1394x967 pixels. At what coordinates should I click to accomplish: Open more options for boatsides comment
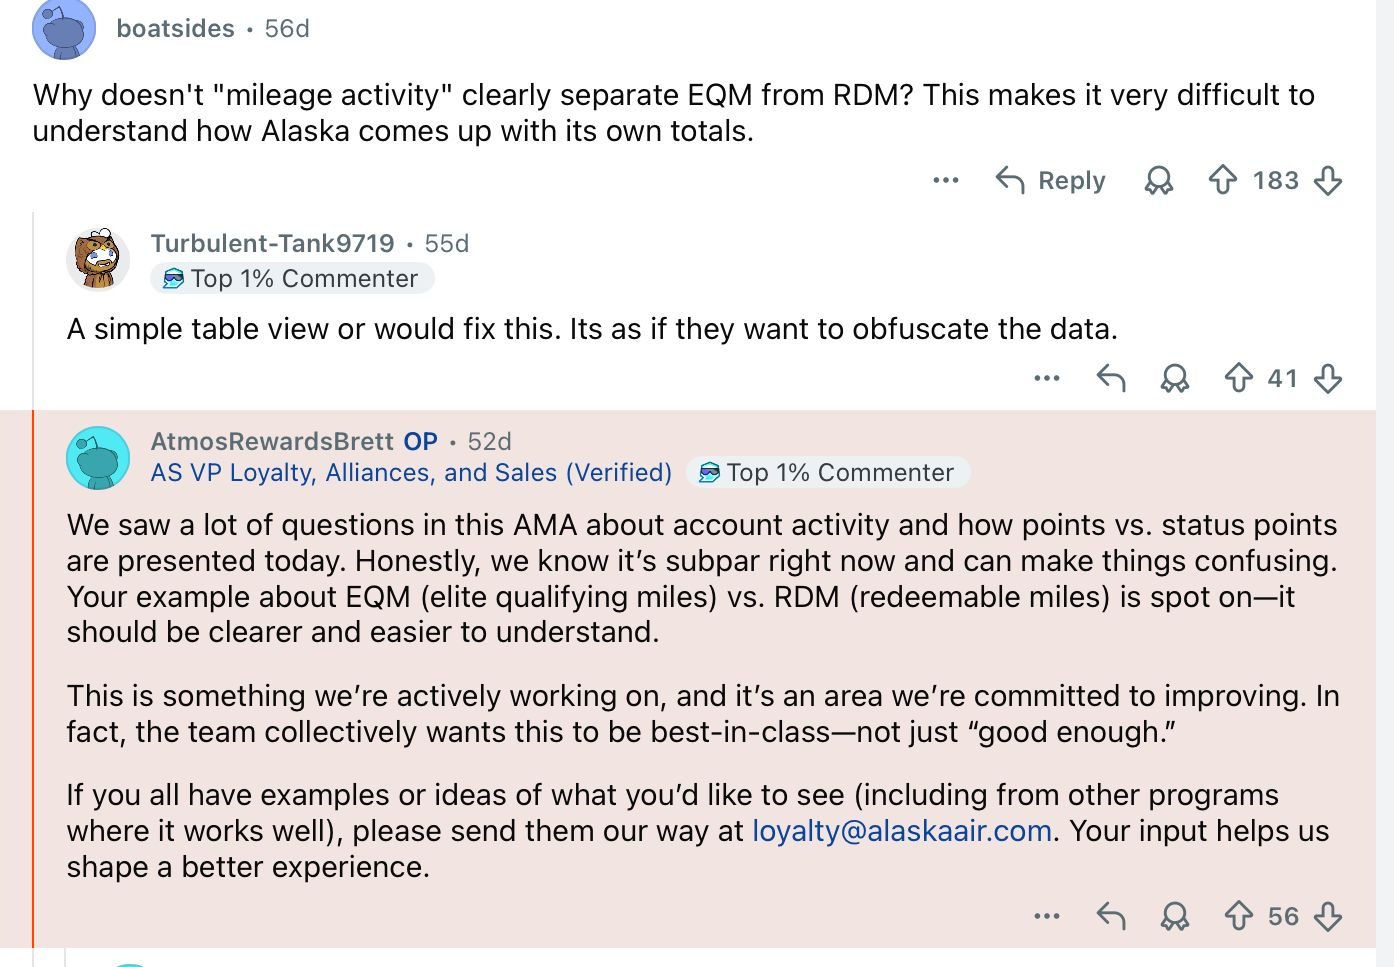coord(945,180)
